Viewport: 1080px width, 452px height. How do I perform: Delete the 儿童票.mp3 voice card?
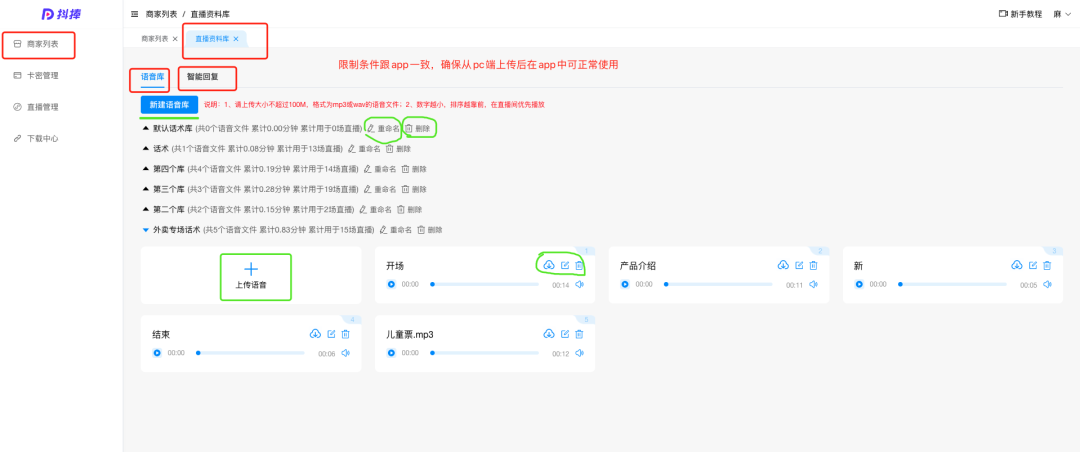pyautogui.click(x=579, y=334)
